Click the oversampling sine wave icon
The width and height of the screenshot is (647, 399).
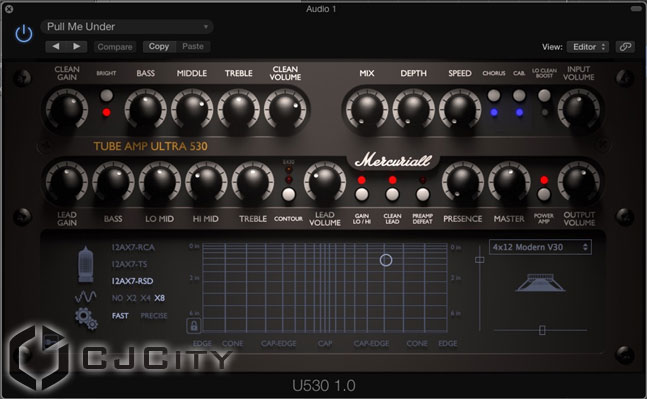pos(85,297)
